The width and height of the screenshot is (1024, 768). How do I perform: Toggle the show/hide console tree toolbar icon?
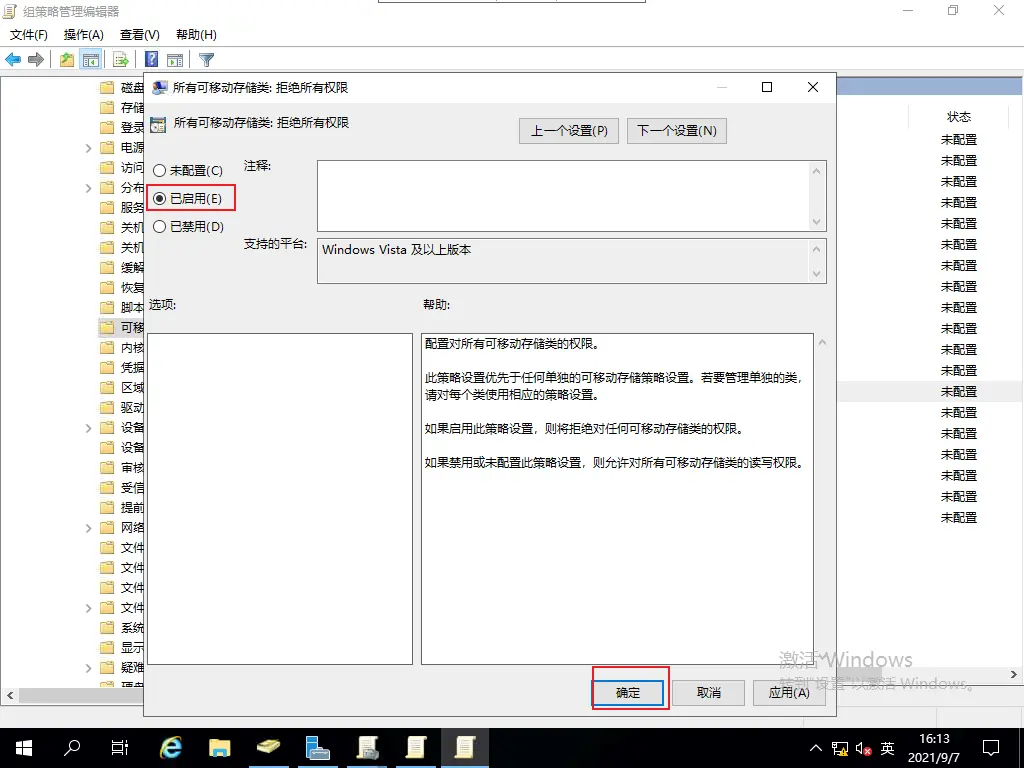[91, 59]
